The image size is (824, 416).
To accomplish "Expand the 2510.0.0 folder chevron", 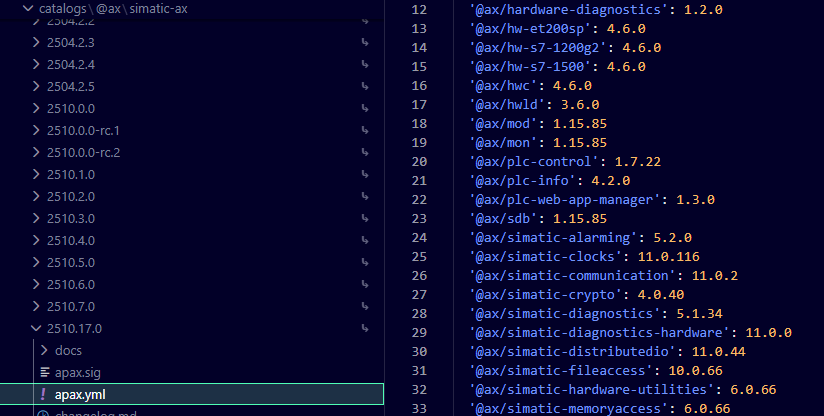I will pos(36,108).
